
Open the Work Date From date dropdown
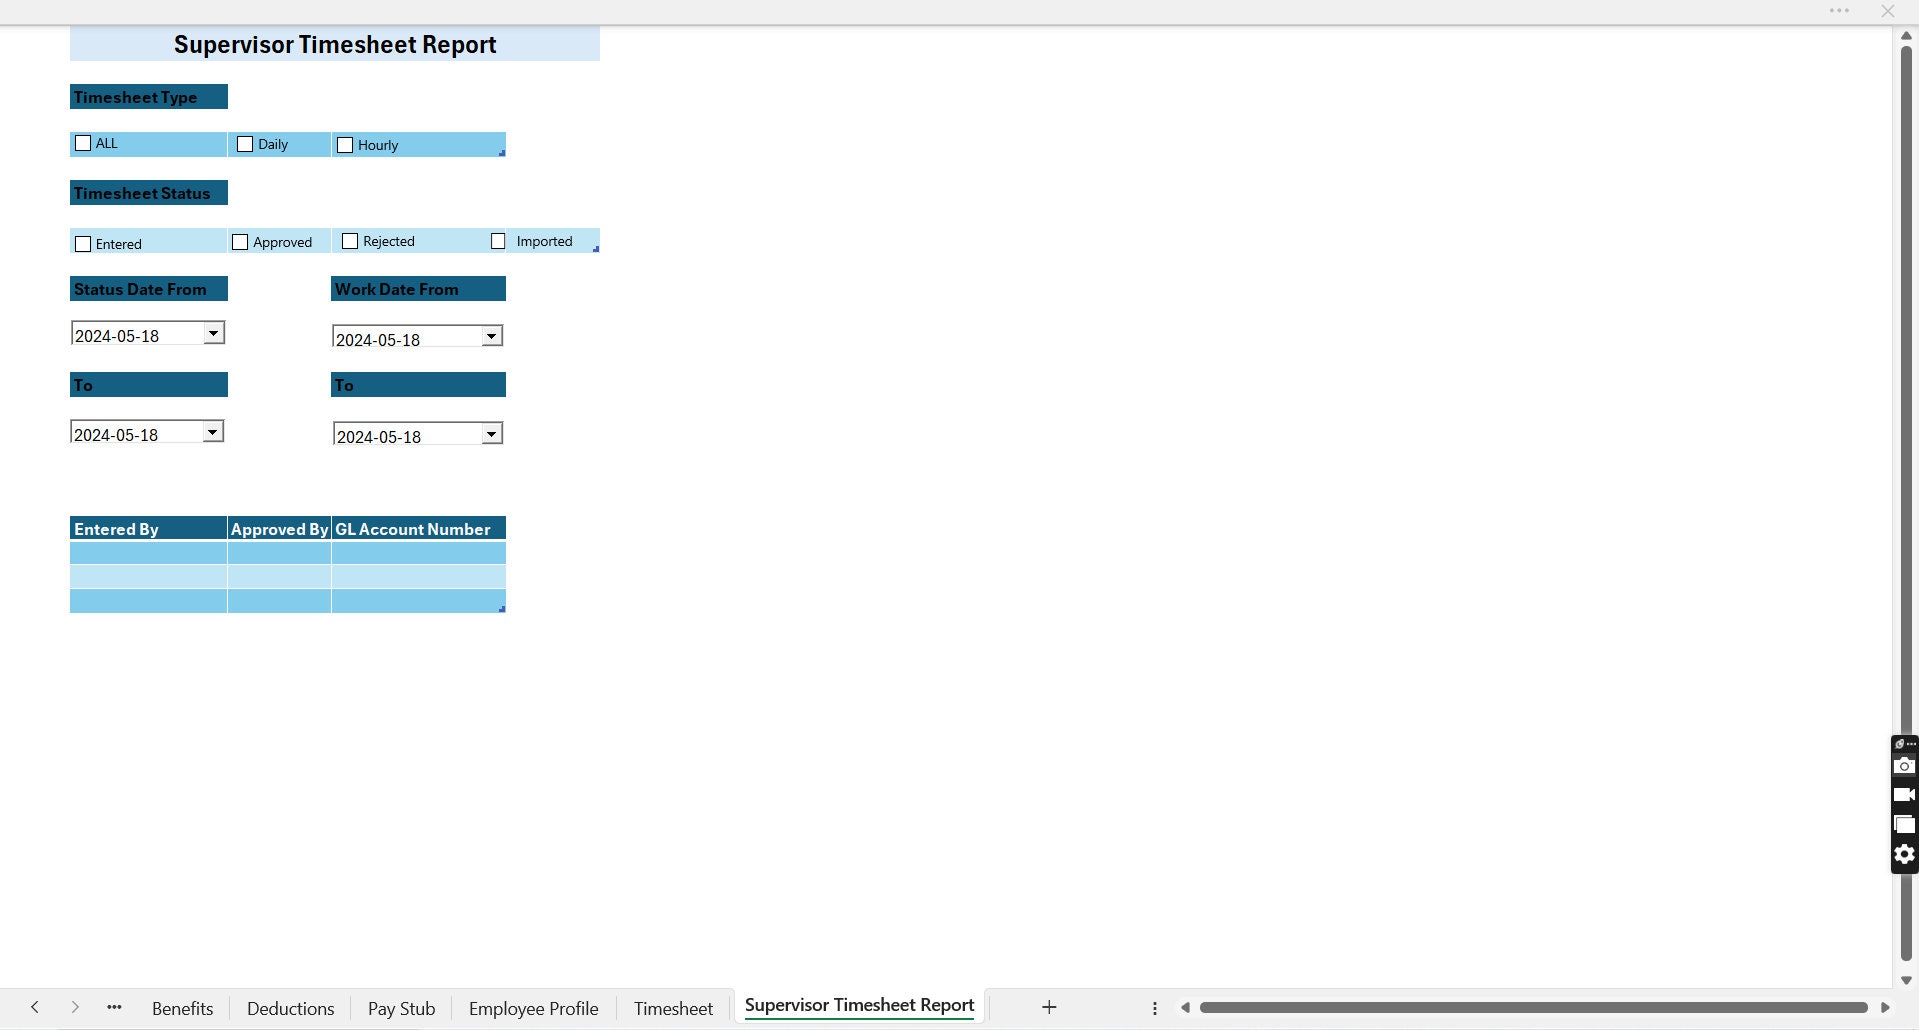491,336
